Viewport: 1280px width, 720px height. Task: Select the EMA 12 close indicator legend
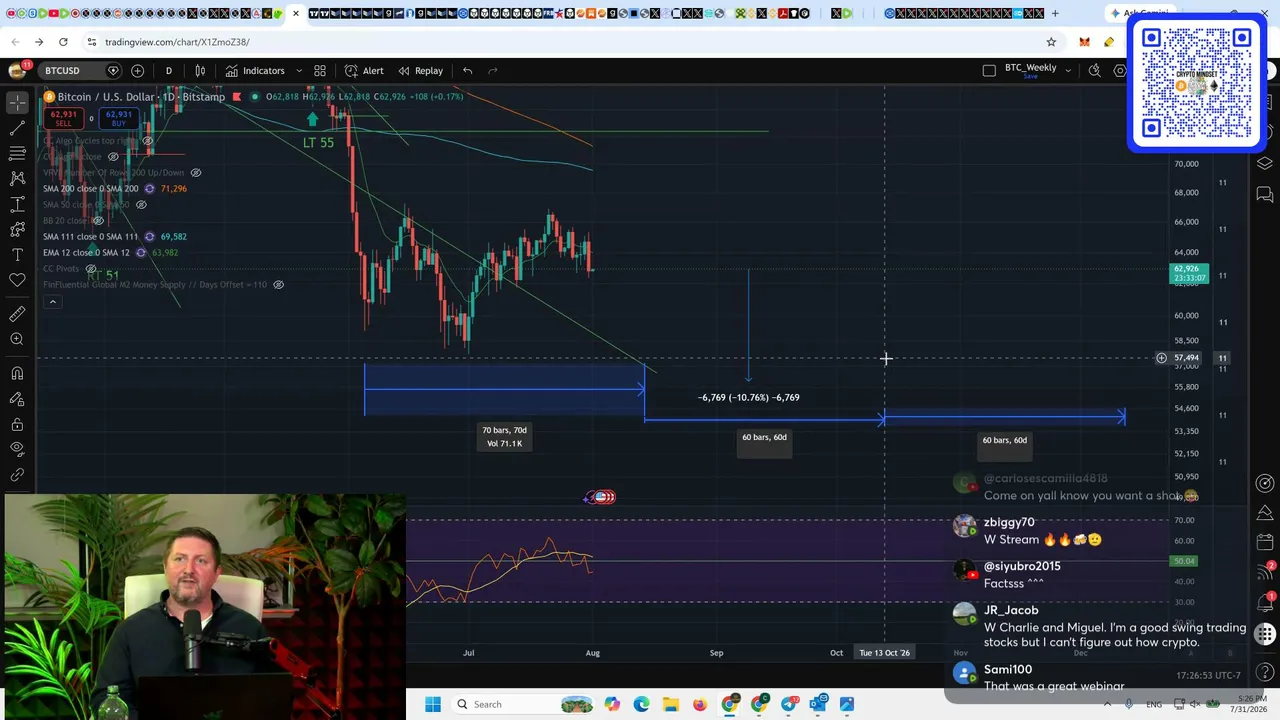[86, 253]
